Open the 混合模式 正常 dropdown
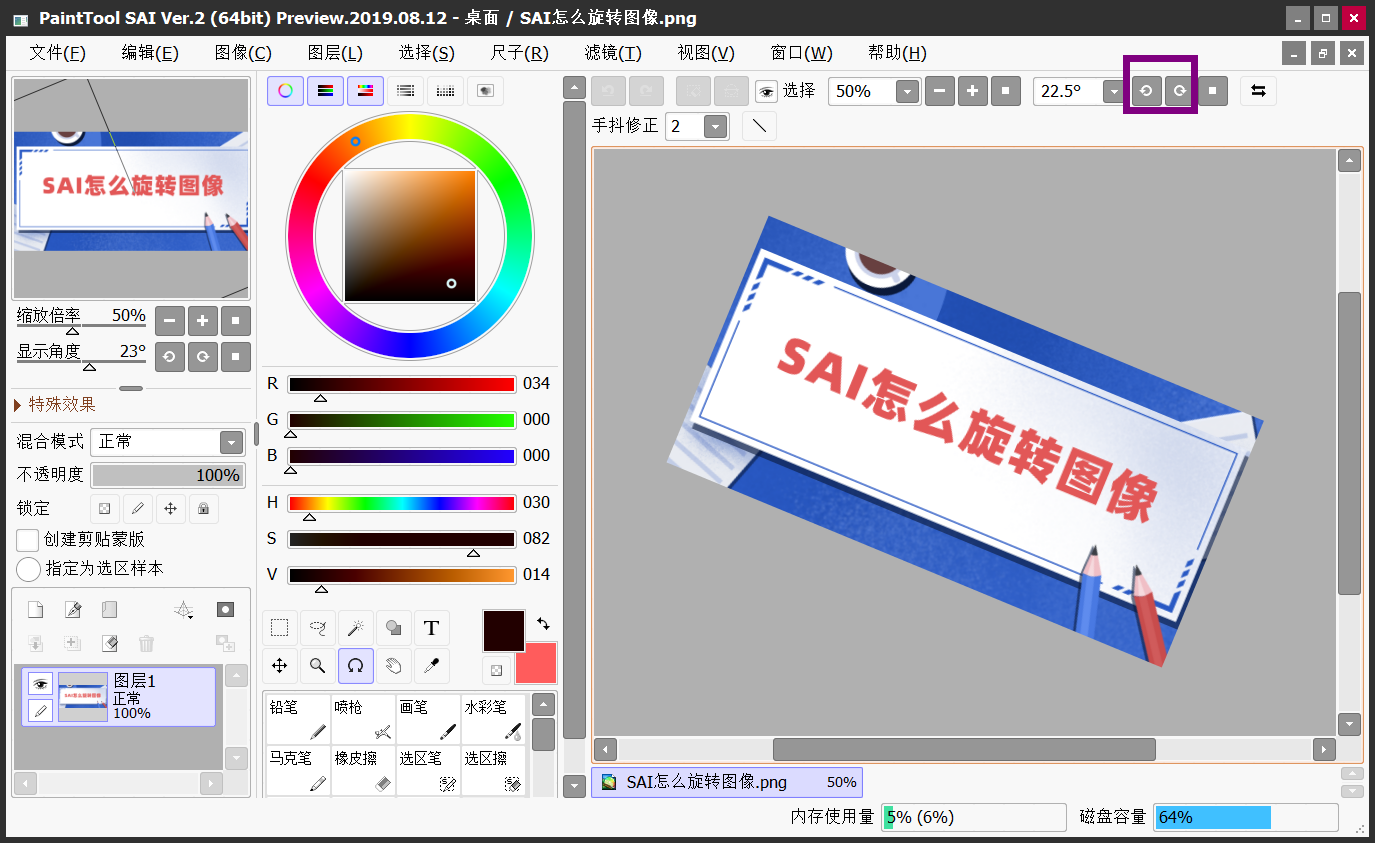1375x843 pixels. click(x=232, y=442)
